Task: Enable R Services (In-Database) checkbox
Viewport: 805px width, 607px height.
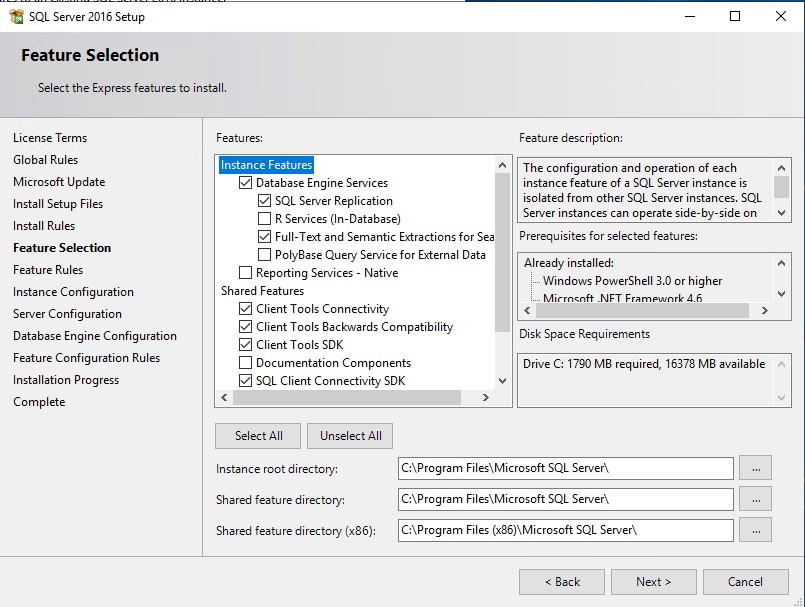Action: (x=264, y=219)
